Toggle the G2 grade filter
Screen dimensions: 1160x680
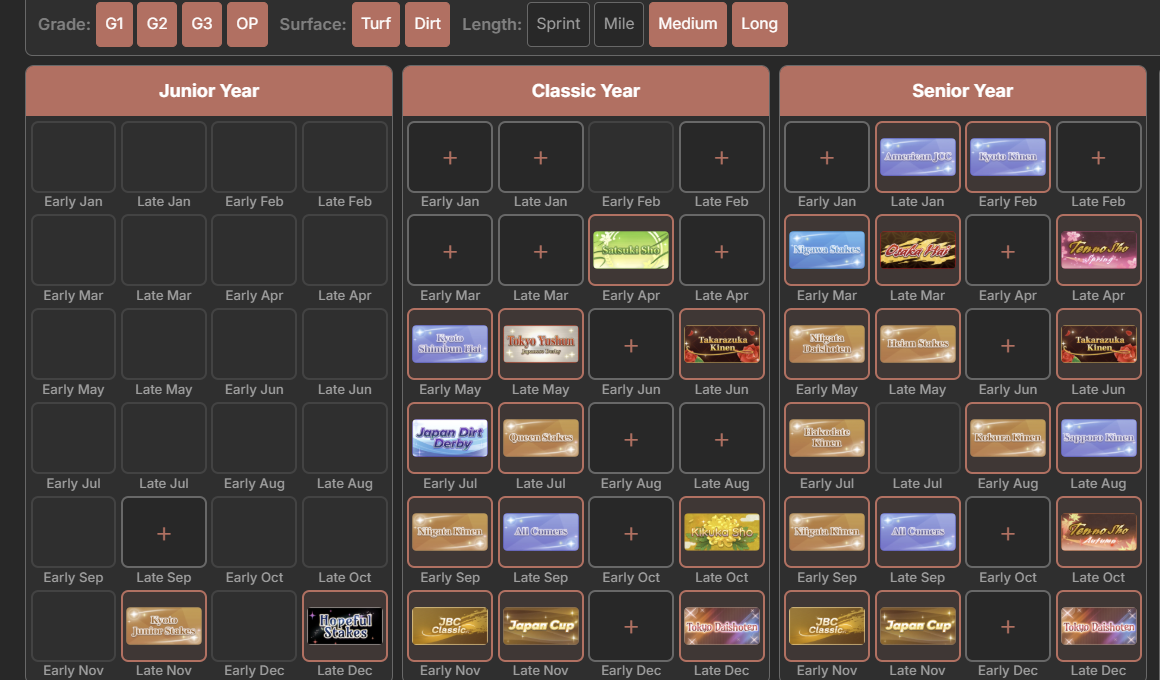tap(157, 24)
